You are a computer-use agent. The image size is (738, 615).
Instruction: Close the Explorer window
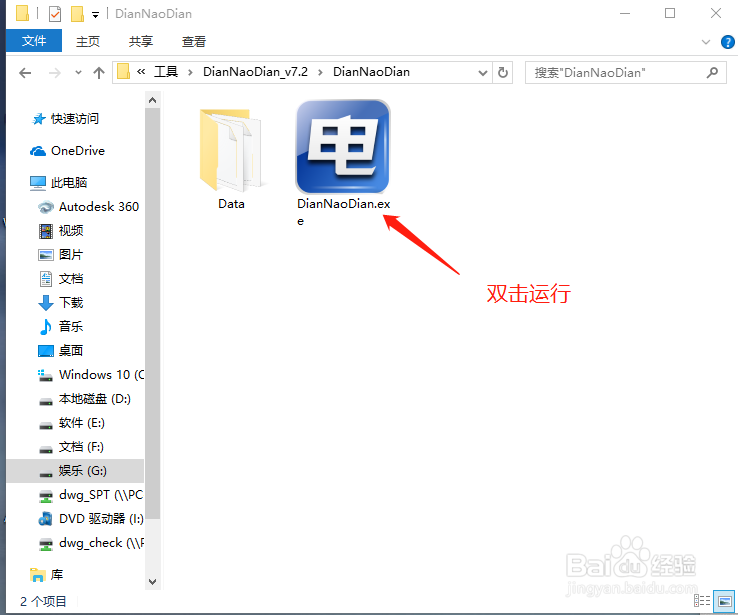715,14
